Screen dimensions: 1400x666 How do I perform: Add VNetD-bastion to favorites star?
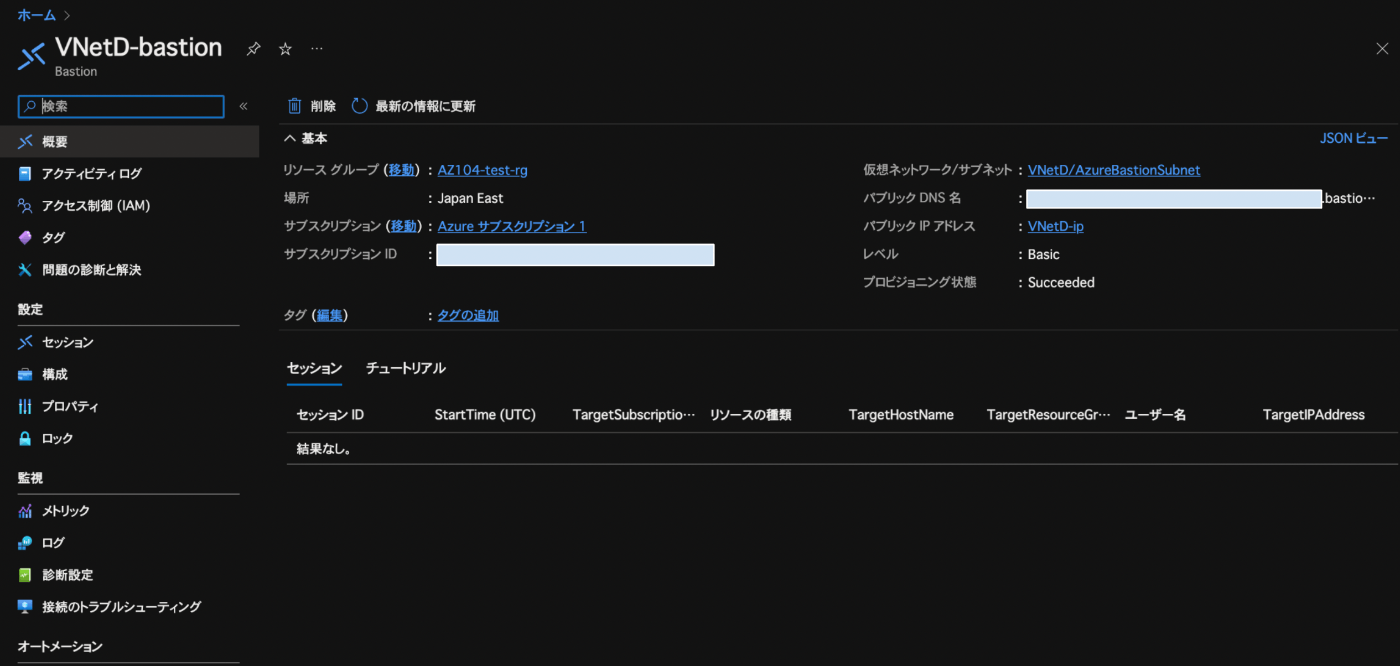285,48
